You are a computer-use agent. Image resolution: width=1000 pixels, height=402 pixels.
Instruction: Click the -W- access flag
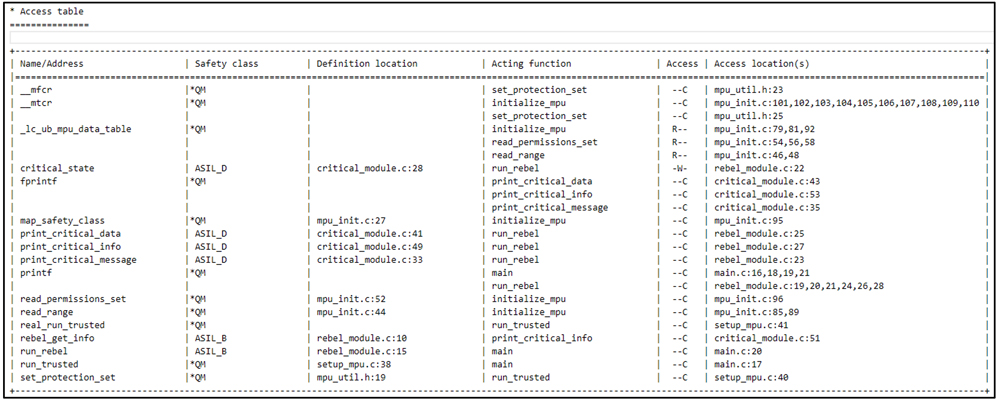pyautogui.click(x=679, y=168)
